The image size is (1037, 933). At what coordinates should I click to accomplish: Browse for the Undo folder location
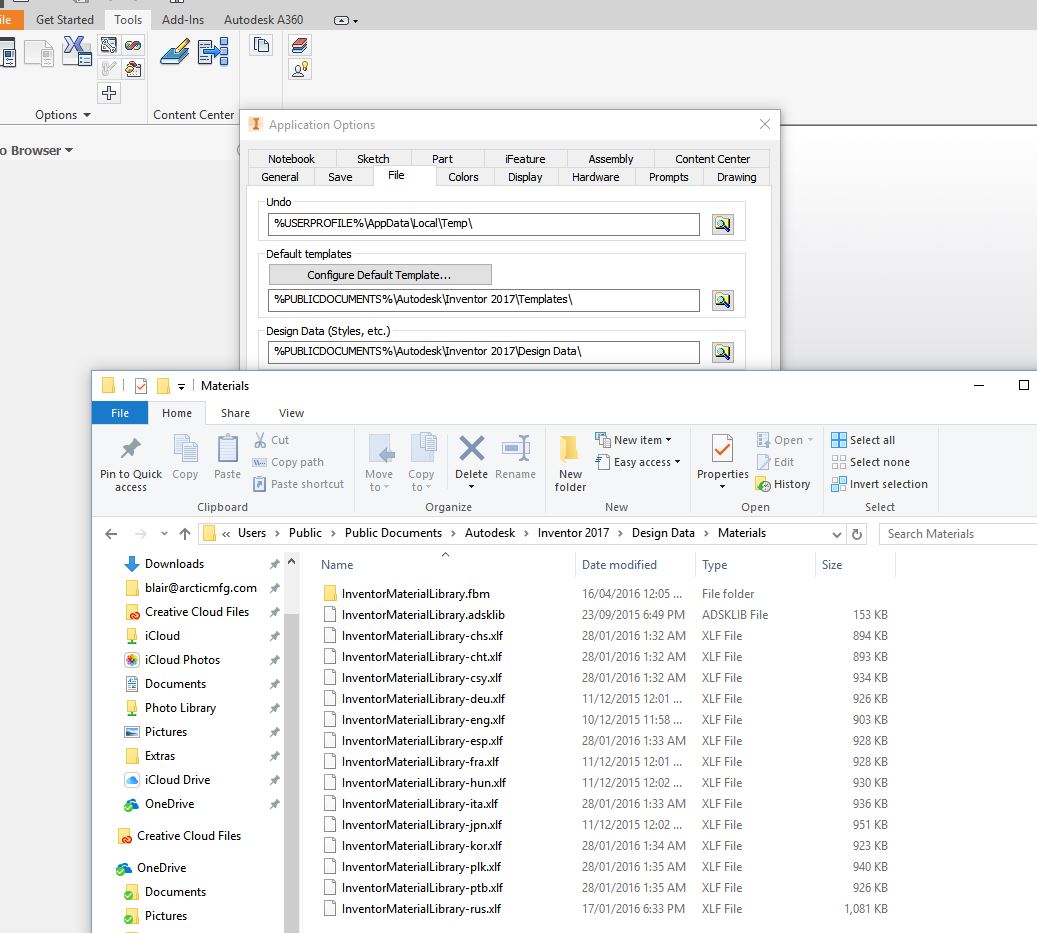tap(722, 224)
